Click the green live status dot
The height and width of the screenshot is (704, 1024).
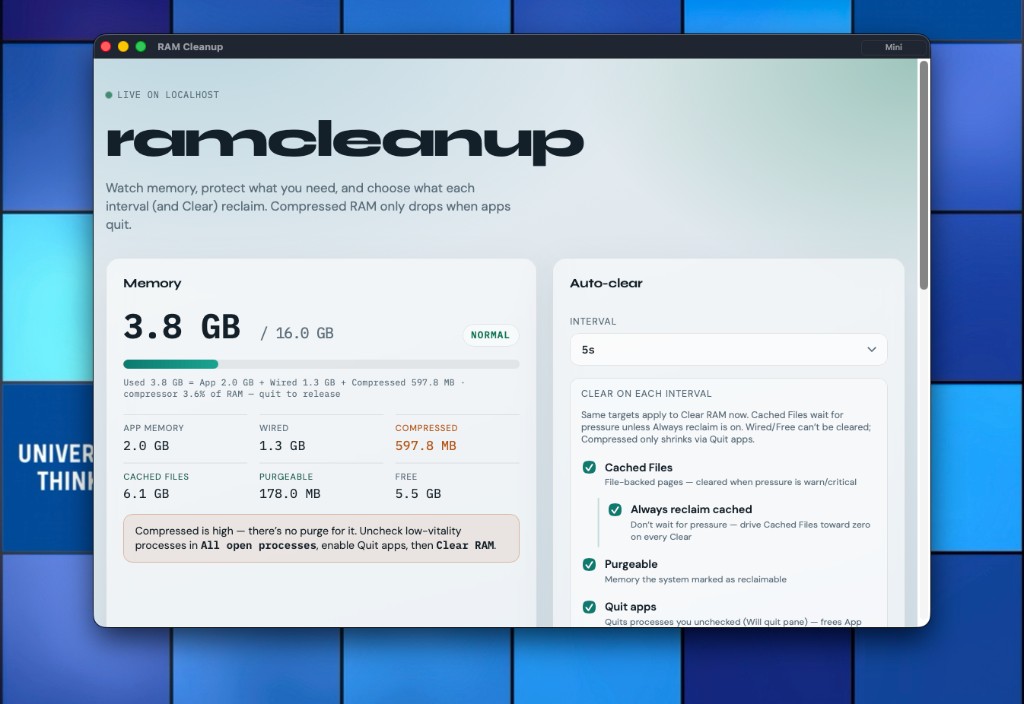point(109,95)
